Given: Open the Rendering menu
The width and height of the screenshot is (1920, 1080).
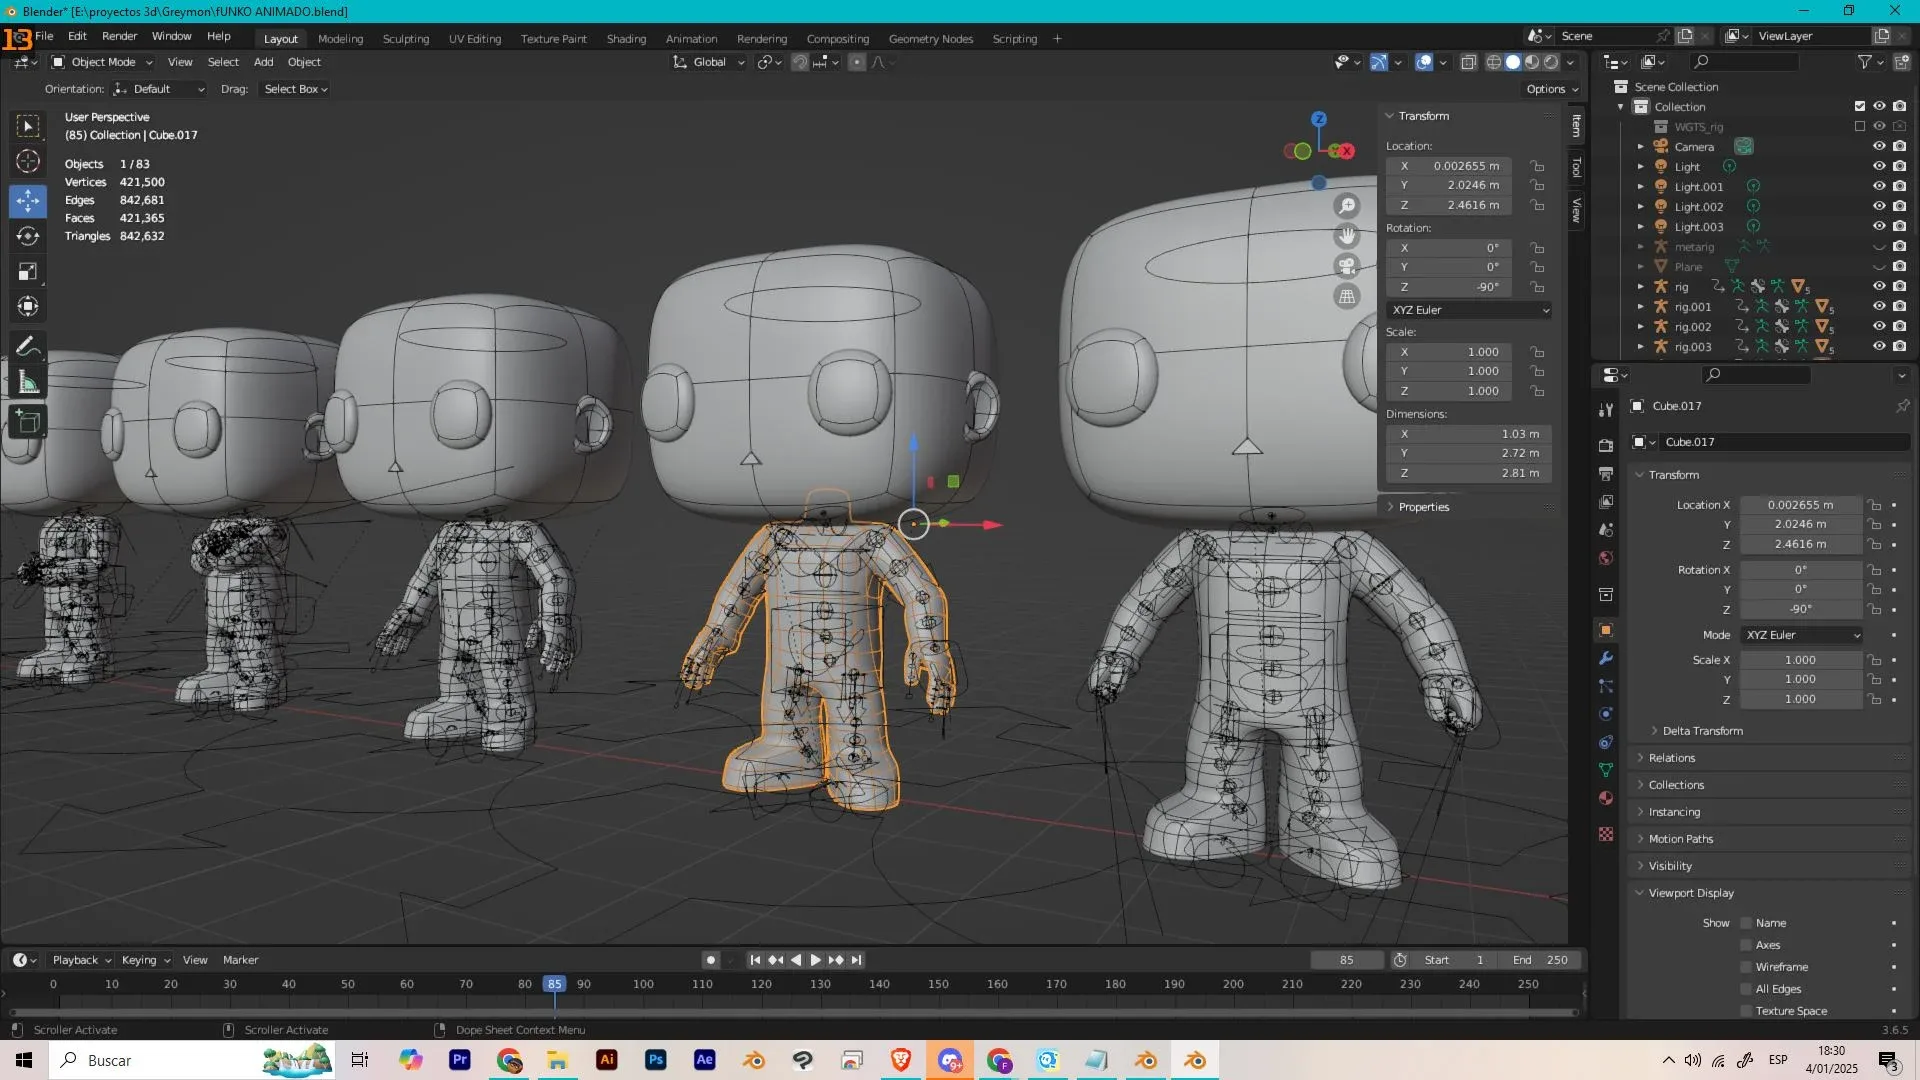Looking at the screenshot, I should pos(762,38).
